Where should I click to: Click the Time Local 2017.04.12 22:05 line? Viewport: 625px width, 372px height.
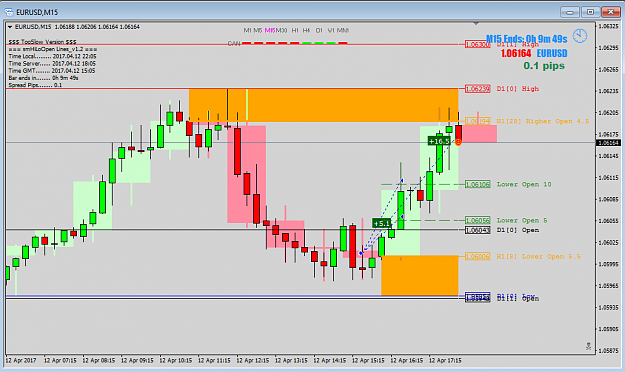point(52,56)
